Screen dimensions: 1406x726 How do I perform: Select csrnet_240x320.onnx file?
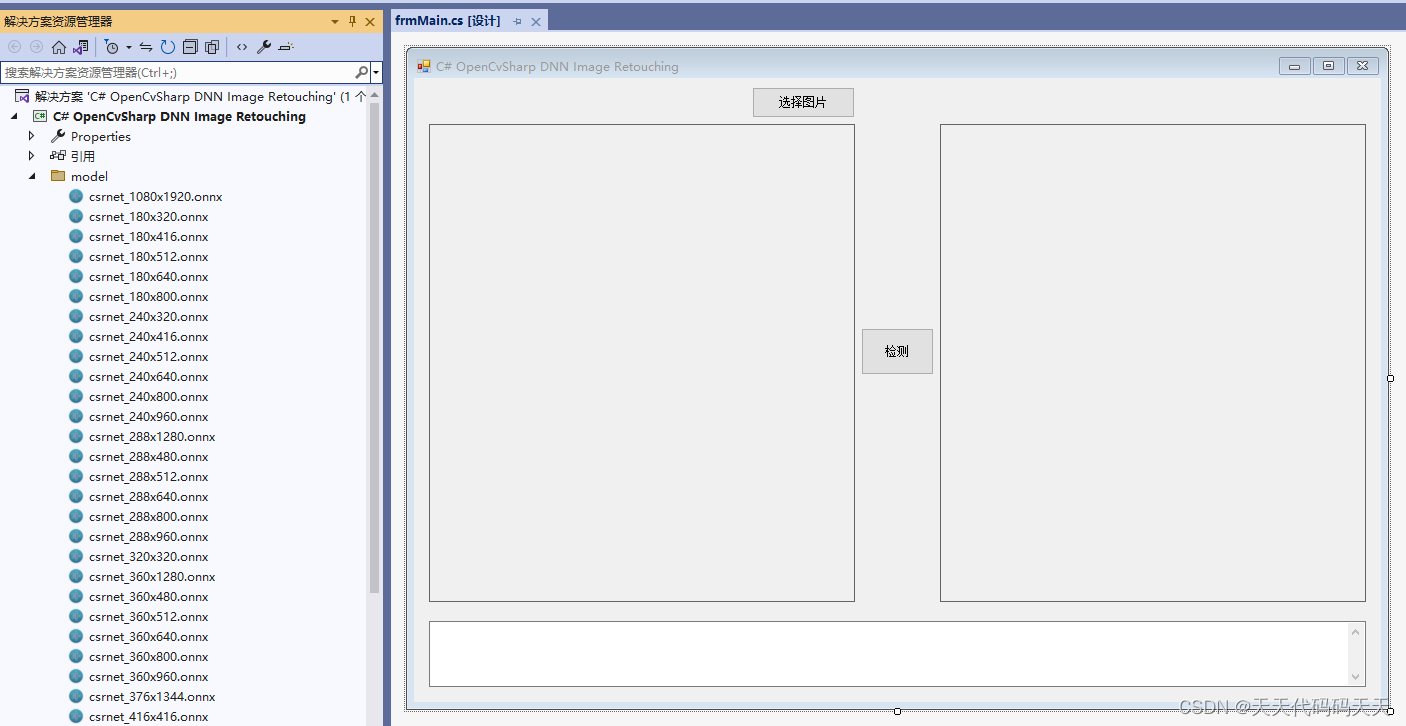[x=148, y=317]
